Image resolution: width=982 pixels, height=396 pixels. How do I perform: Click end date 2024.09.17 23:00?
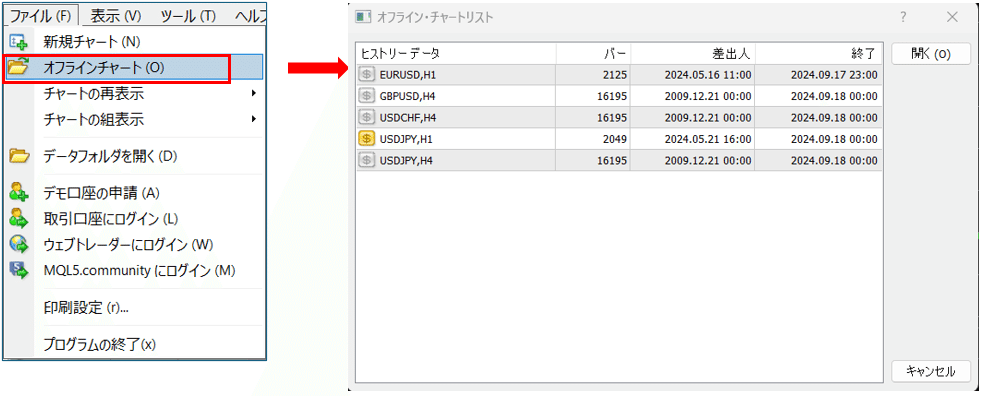(x=834, y=75)
